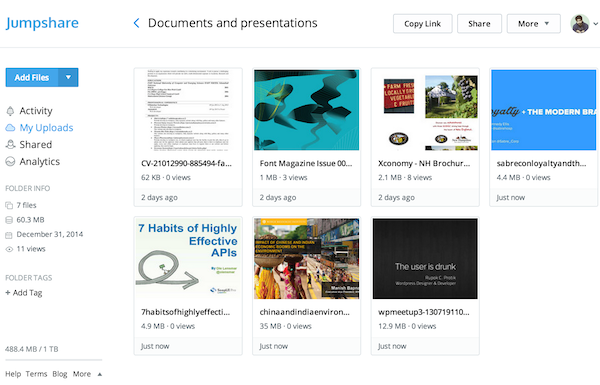Image resolution: width=600 pixels, height=385 pixels.
Task: Open the user profile avatar
Action: point(580,24)
